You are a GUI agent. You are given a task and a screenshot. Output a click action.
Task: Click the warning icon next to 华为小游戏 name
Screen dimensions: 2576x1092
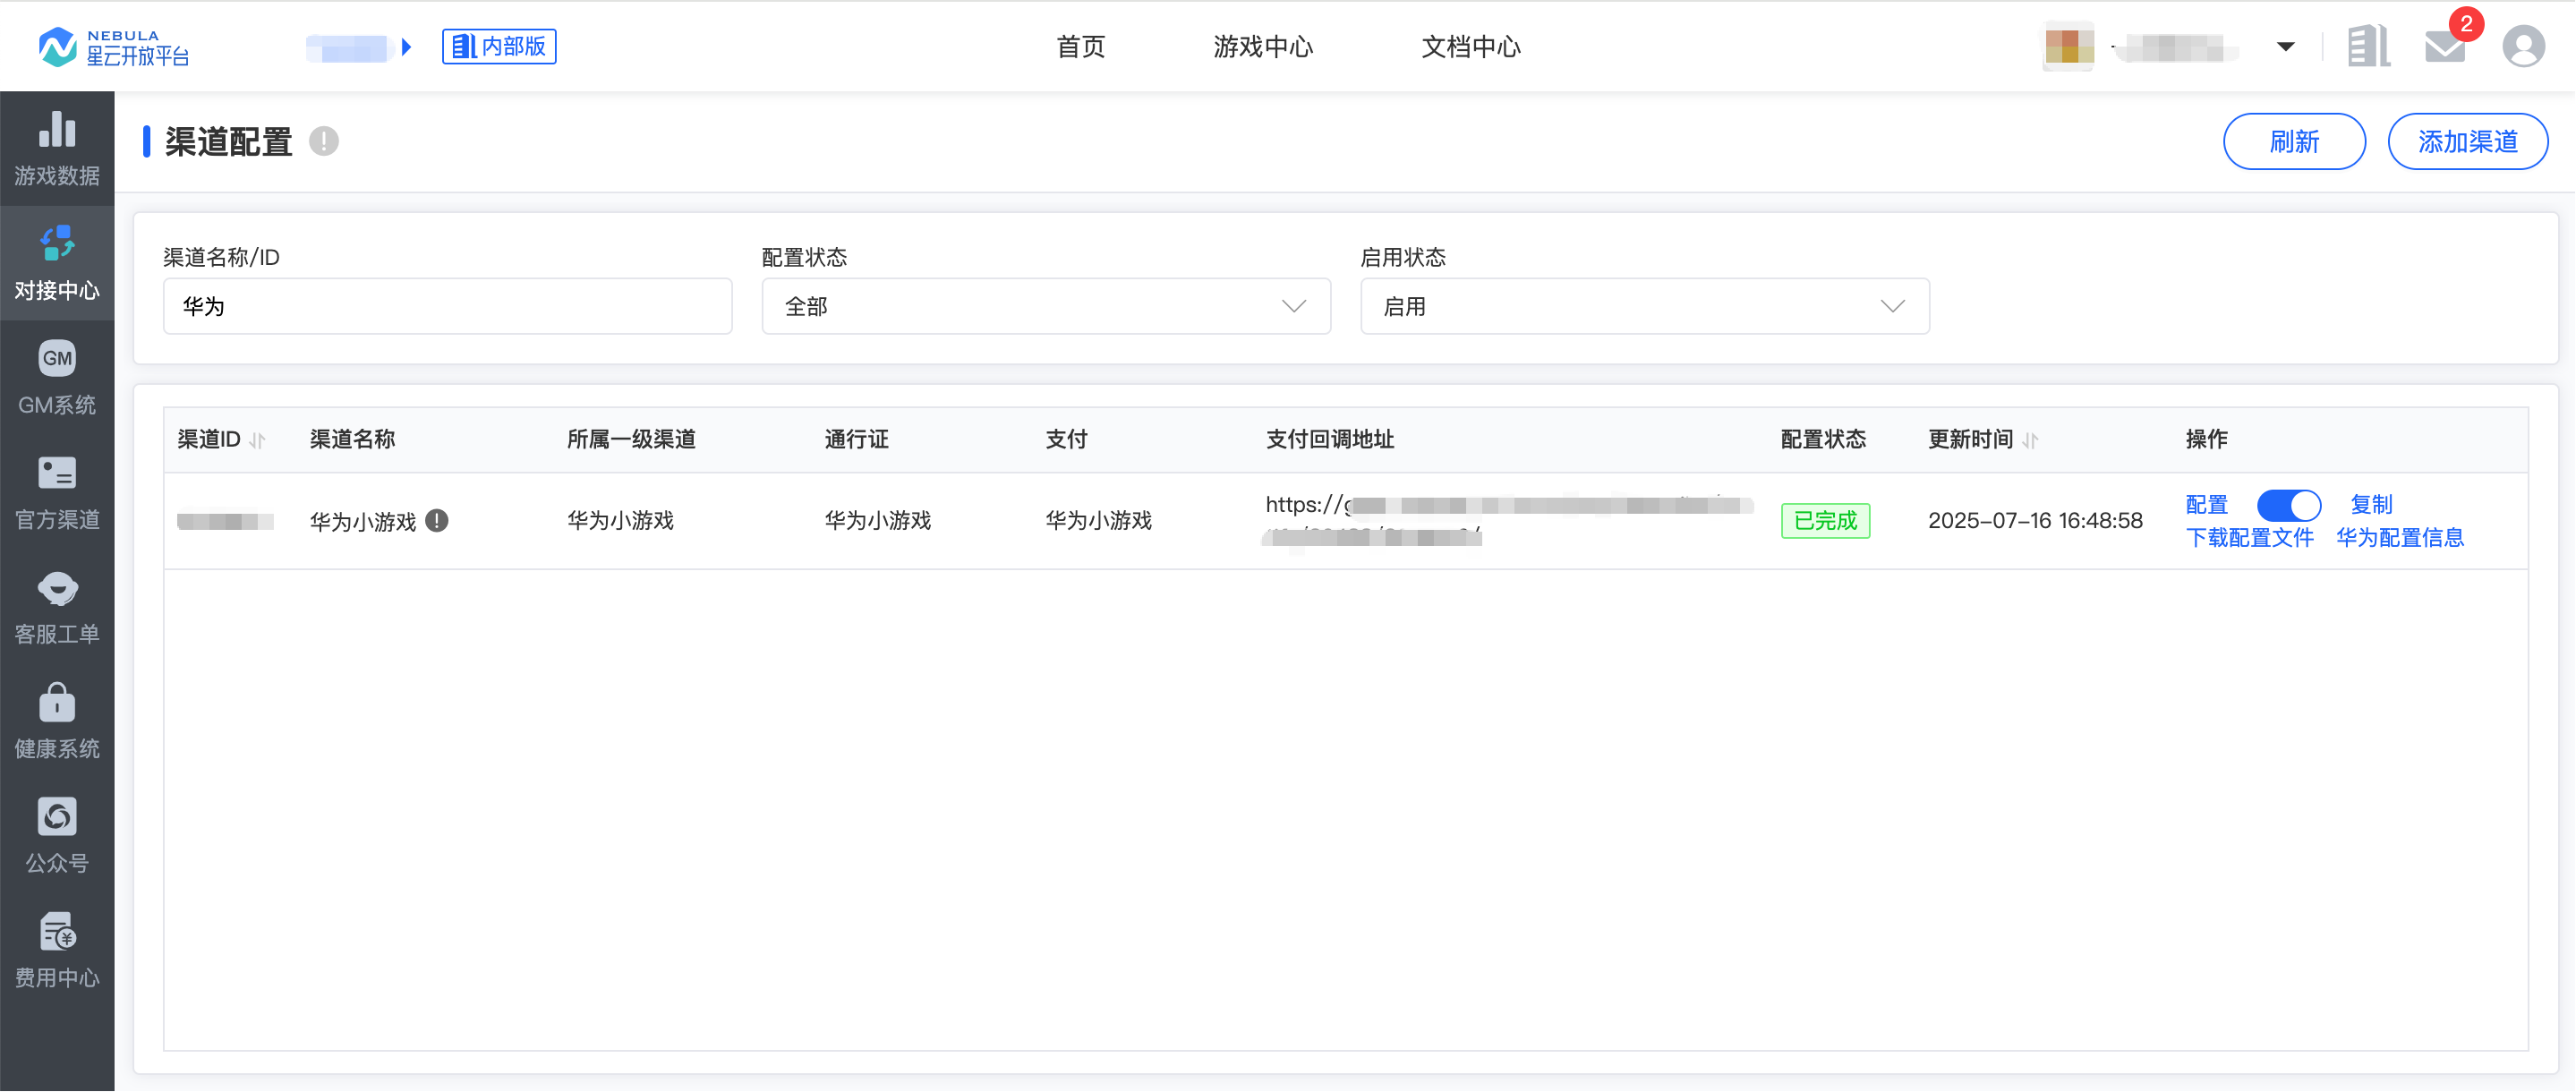437,521
